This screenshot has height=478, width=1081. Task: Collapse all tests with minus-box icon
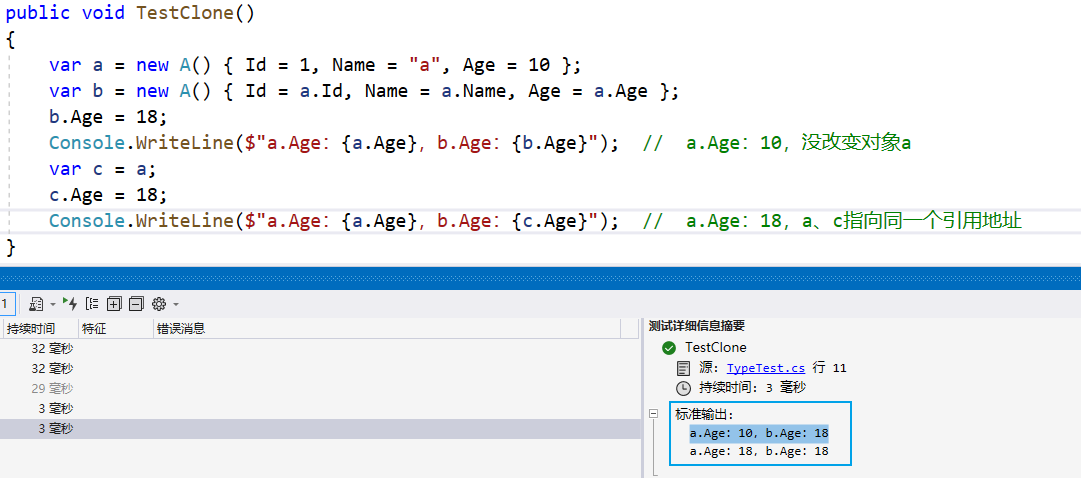(137, 303)
